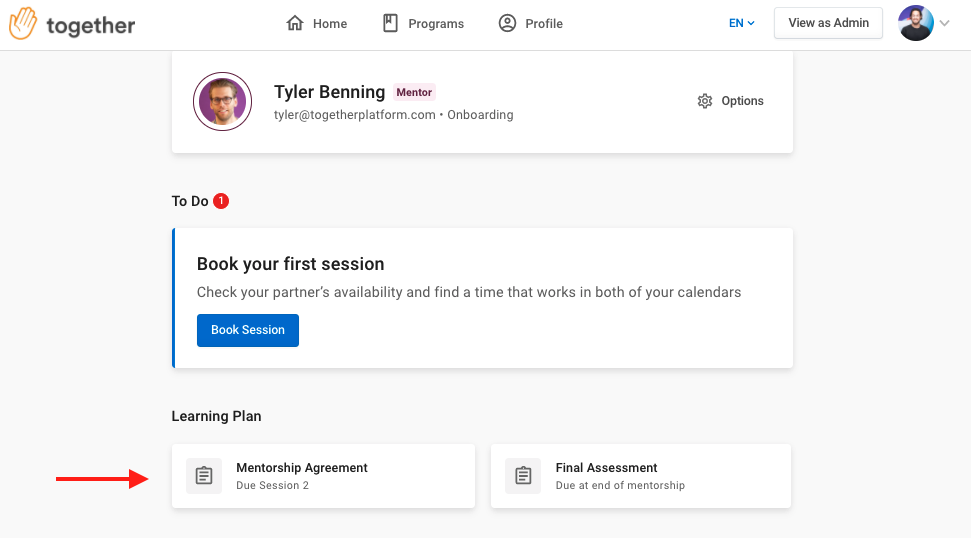Open the user avatar menu

coord(916,23)
